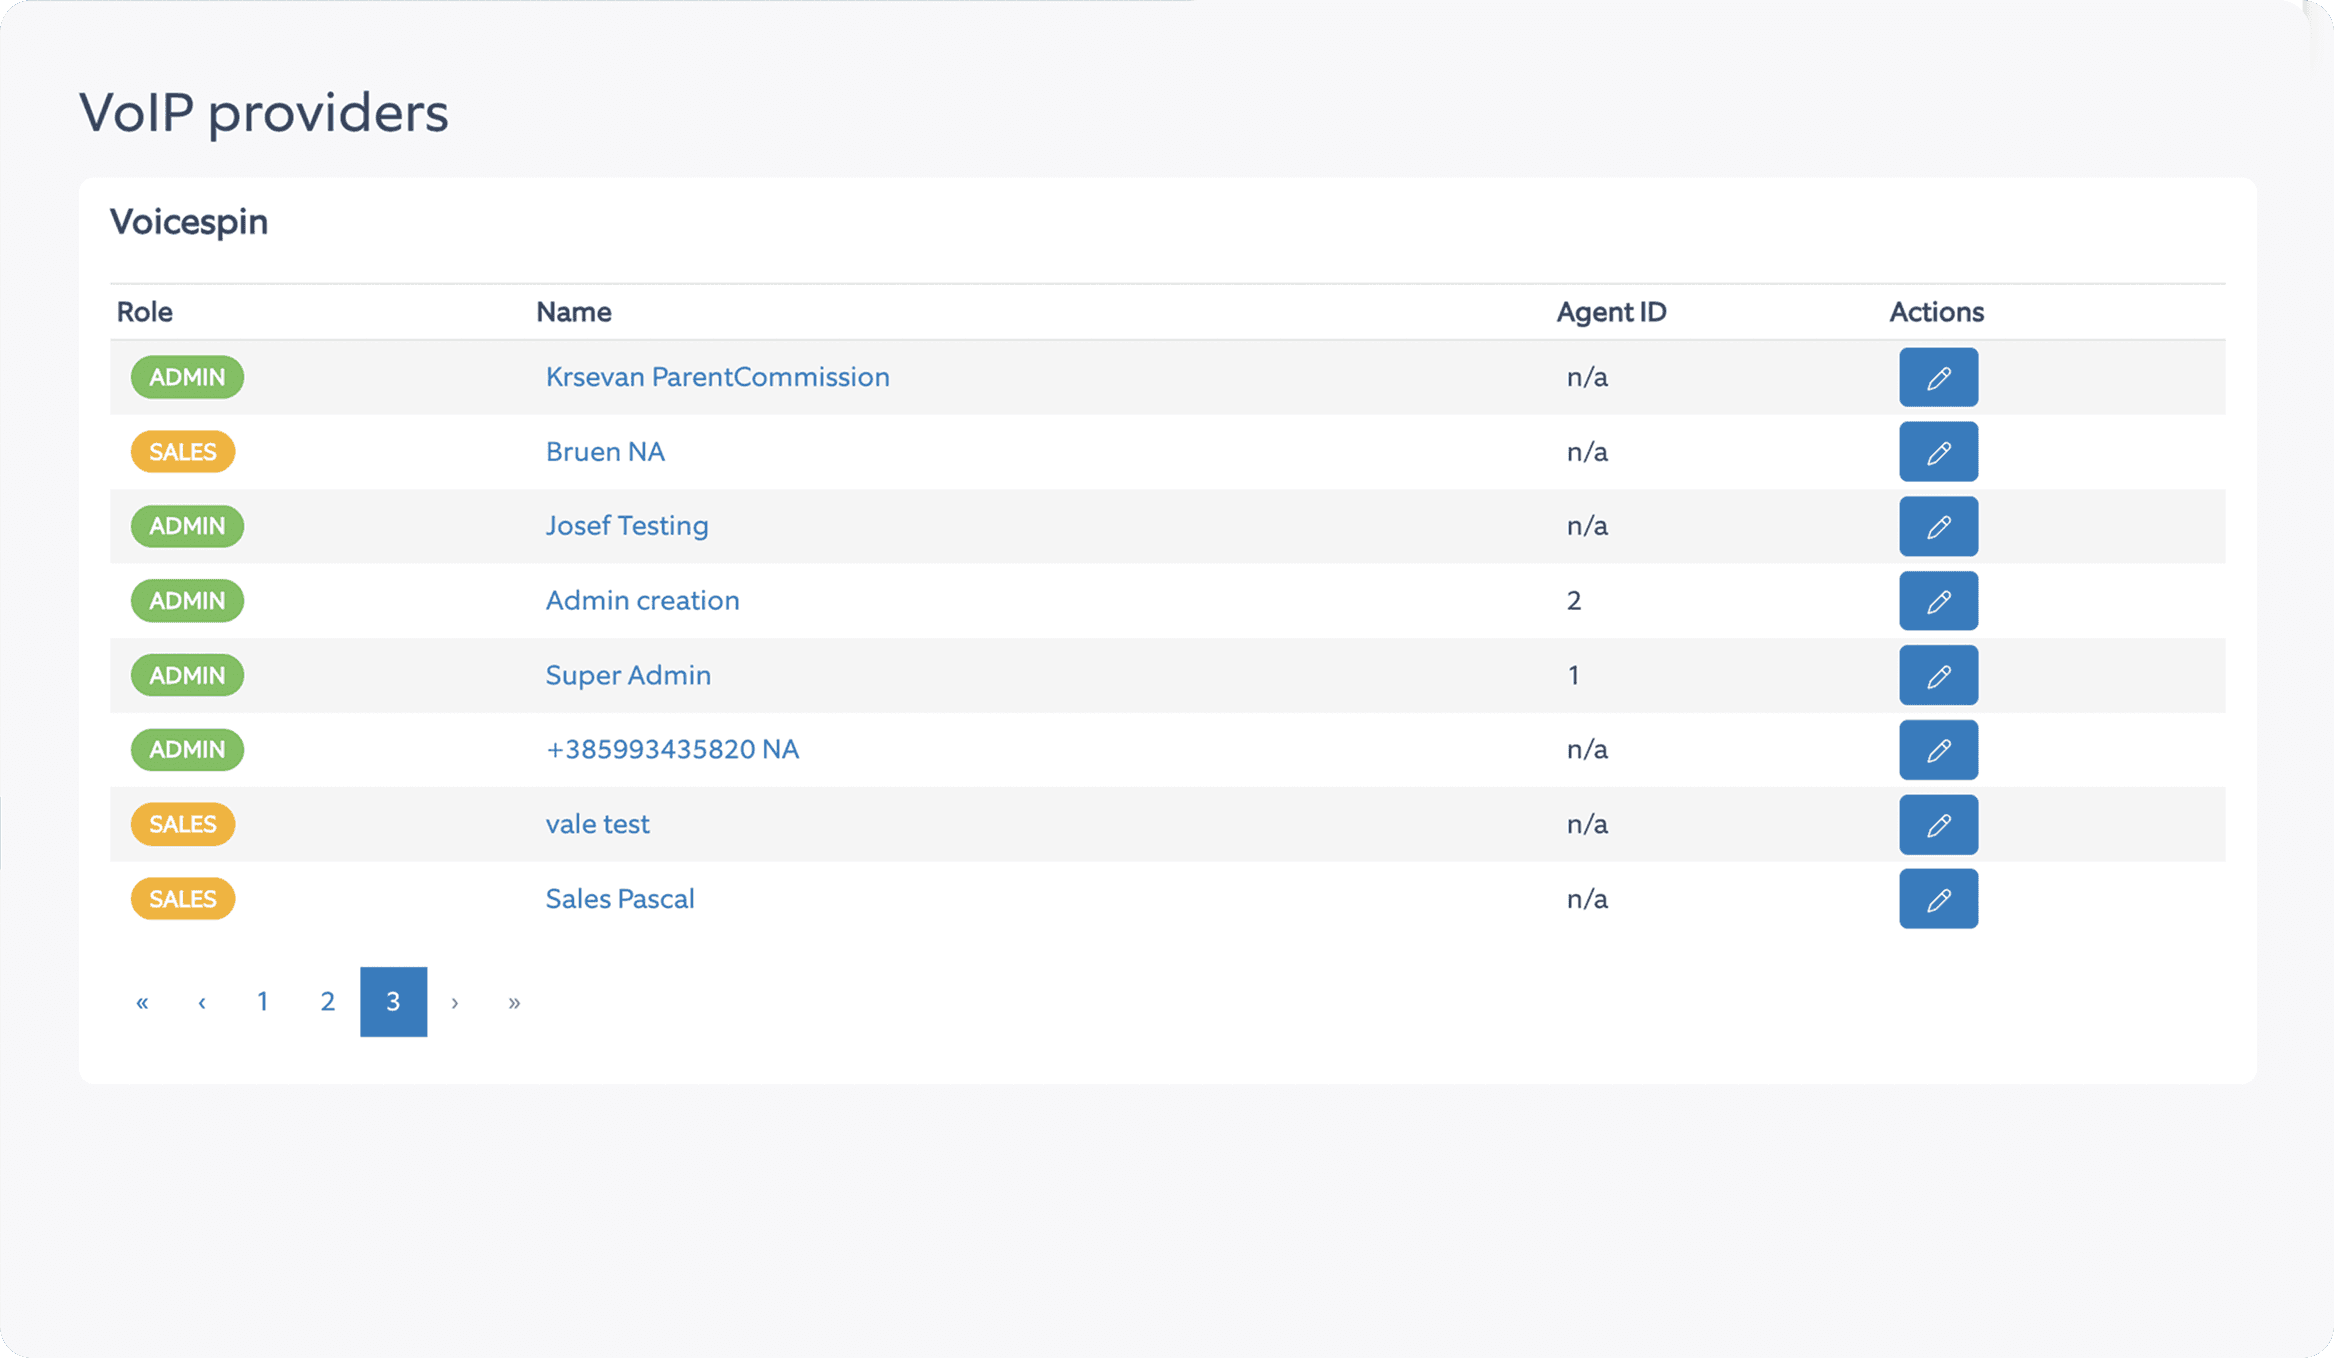
Task: Edit Sales Pascal agent ID
Action: 1937,899
